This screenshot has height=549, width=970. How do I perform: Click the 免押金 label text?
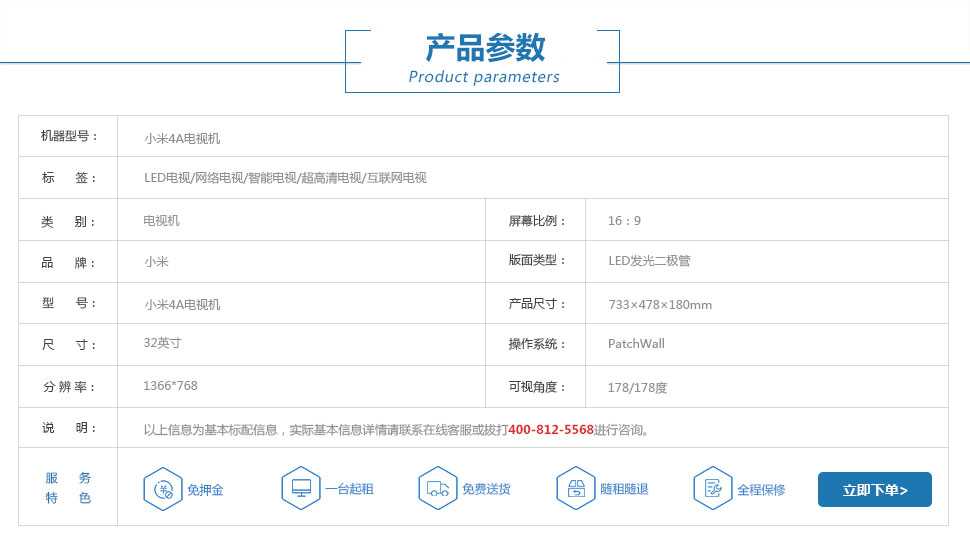(205, 490)
